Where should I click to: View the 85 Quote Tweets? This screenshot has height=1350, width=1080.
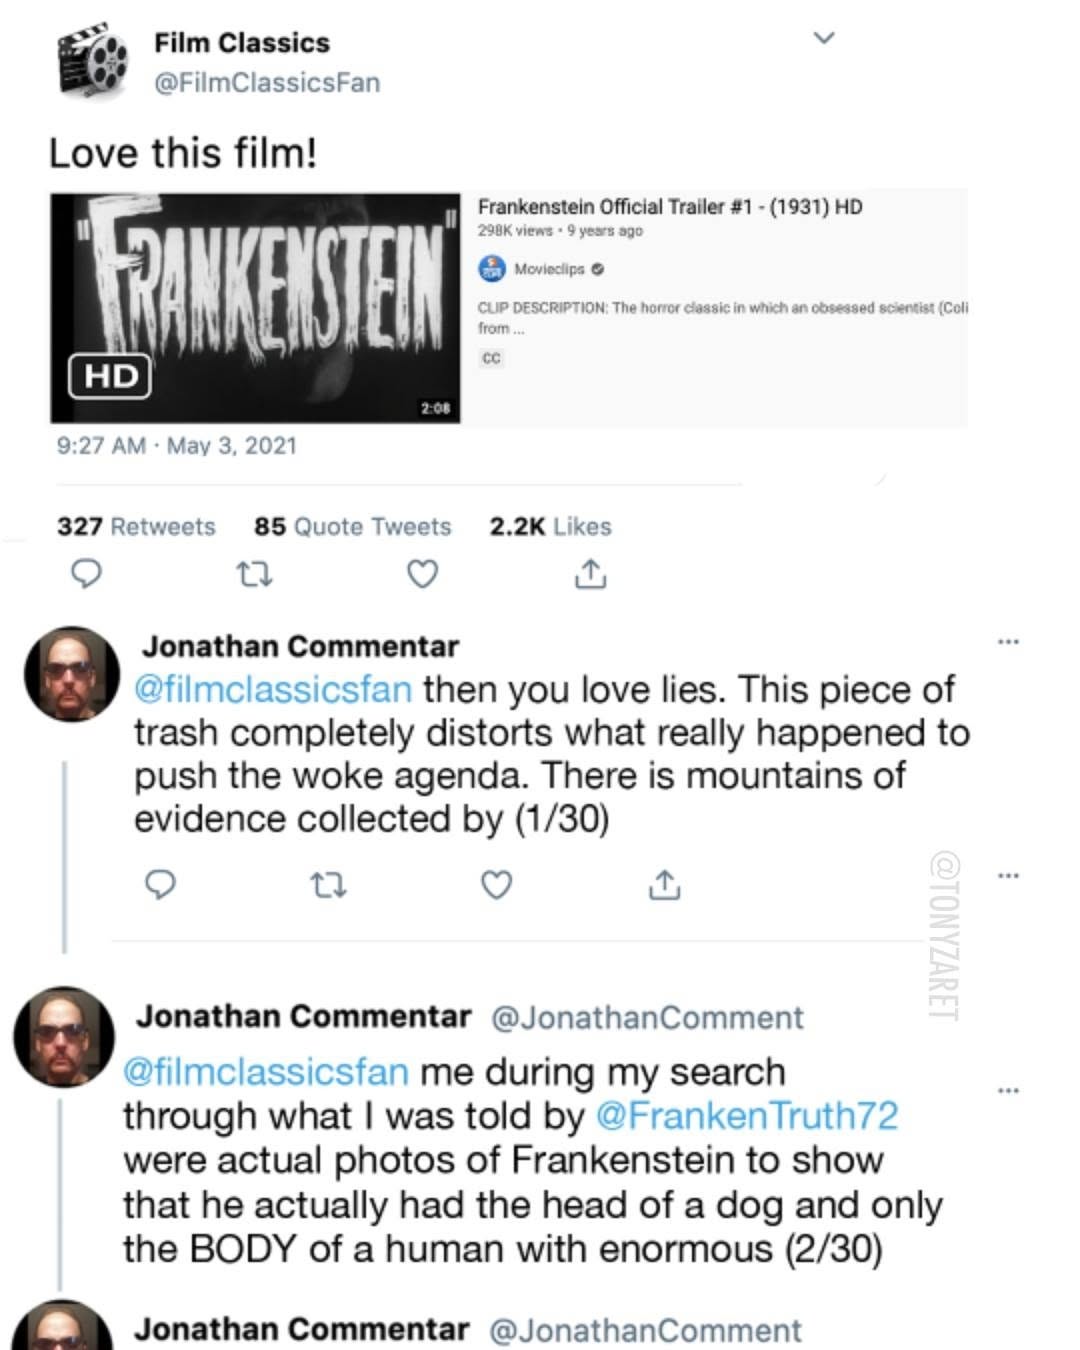tap(352, 526)
